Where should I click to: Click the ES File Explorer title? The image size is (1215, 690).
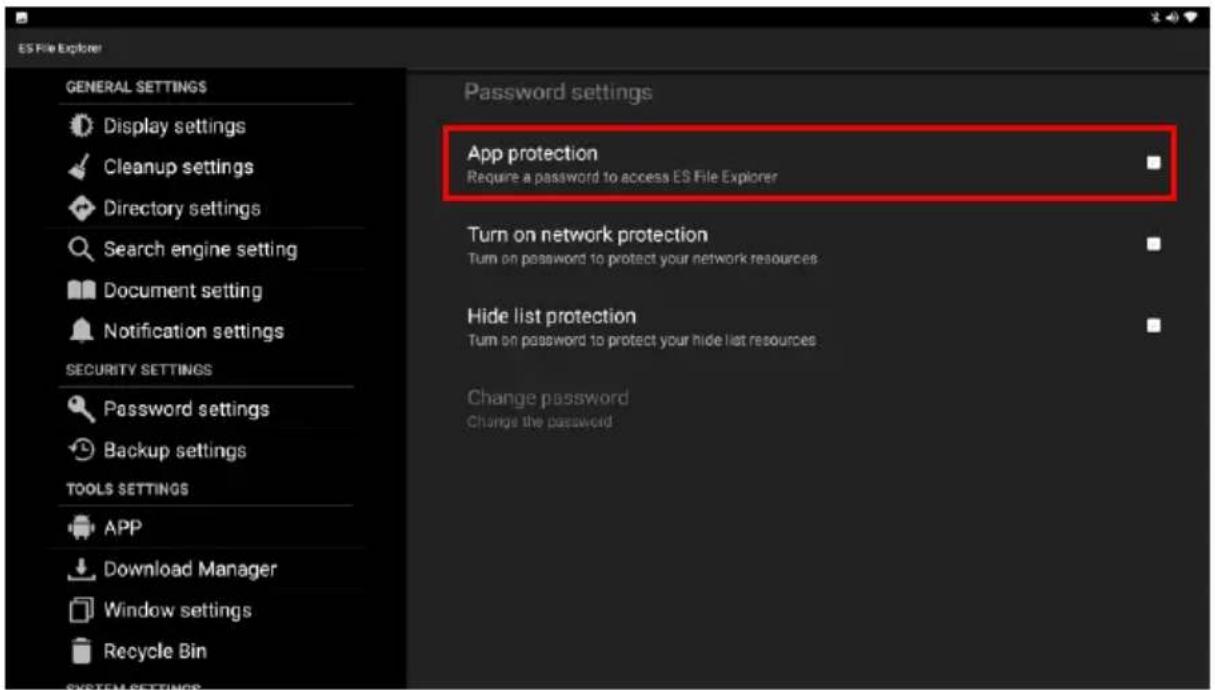click(x=59, y=48)
